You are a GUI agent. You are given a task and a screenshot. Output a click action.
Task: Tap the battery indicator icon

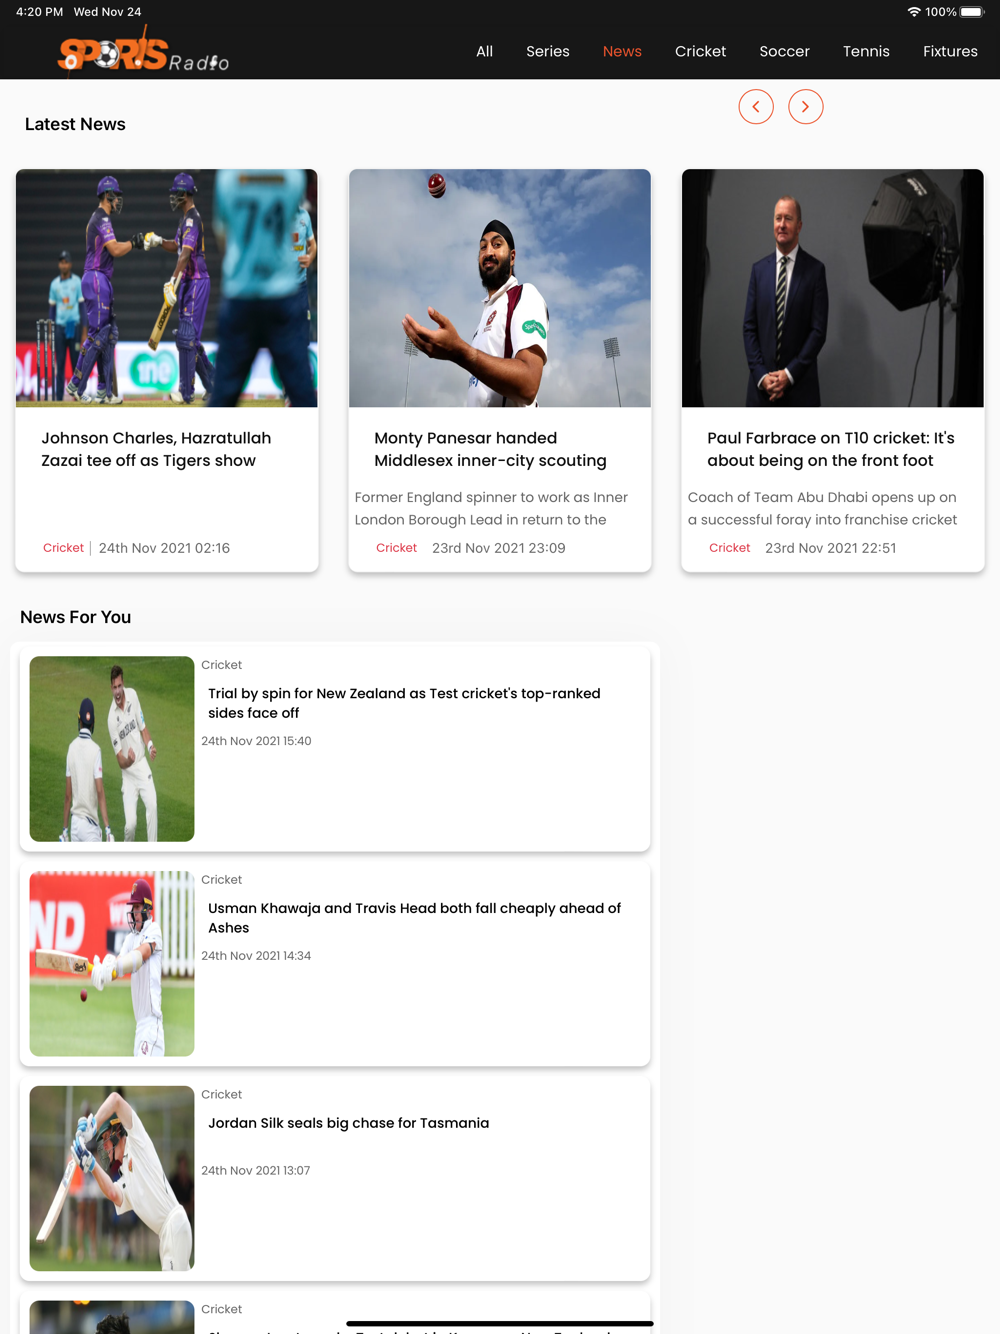[x=973, y=12]
